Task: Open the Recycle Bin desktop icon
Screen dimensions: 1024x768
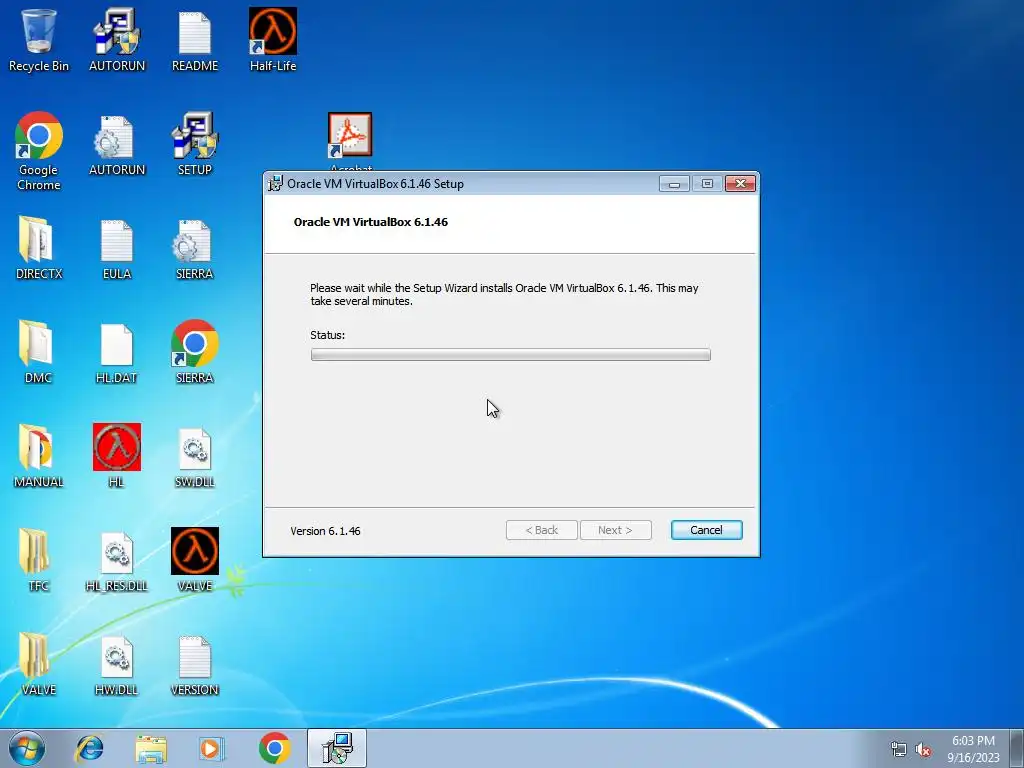Action: 39,39
